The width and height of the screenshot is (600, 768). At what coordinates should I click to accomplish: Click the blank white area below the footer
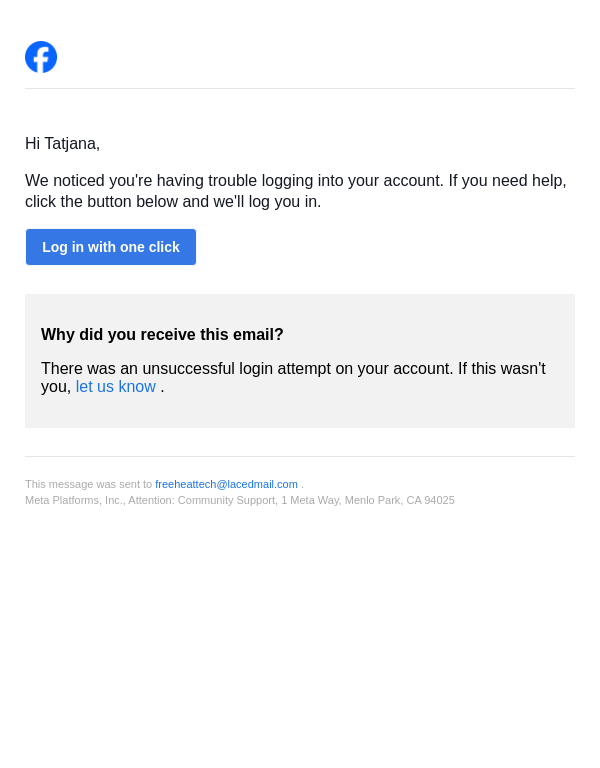tap(300, 640)
